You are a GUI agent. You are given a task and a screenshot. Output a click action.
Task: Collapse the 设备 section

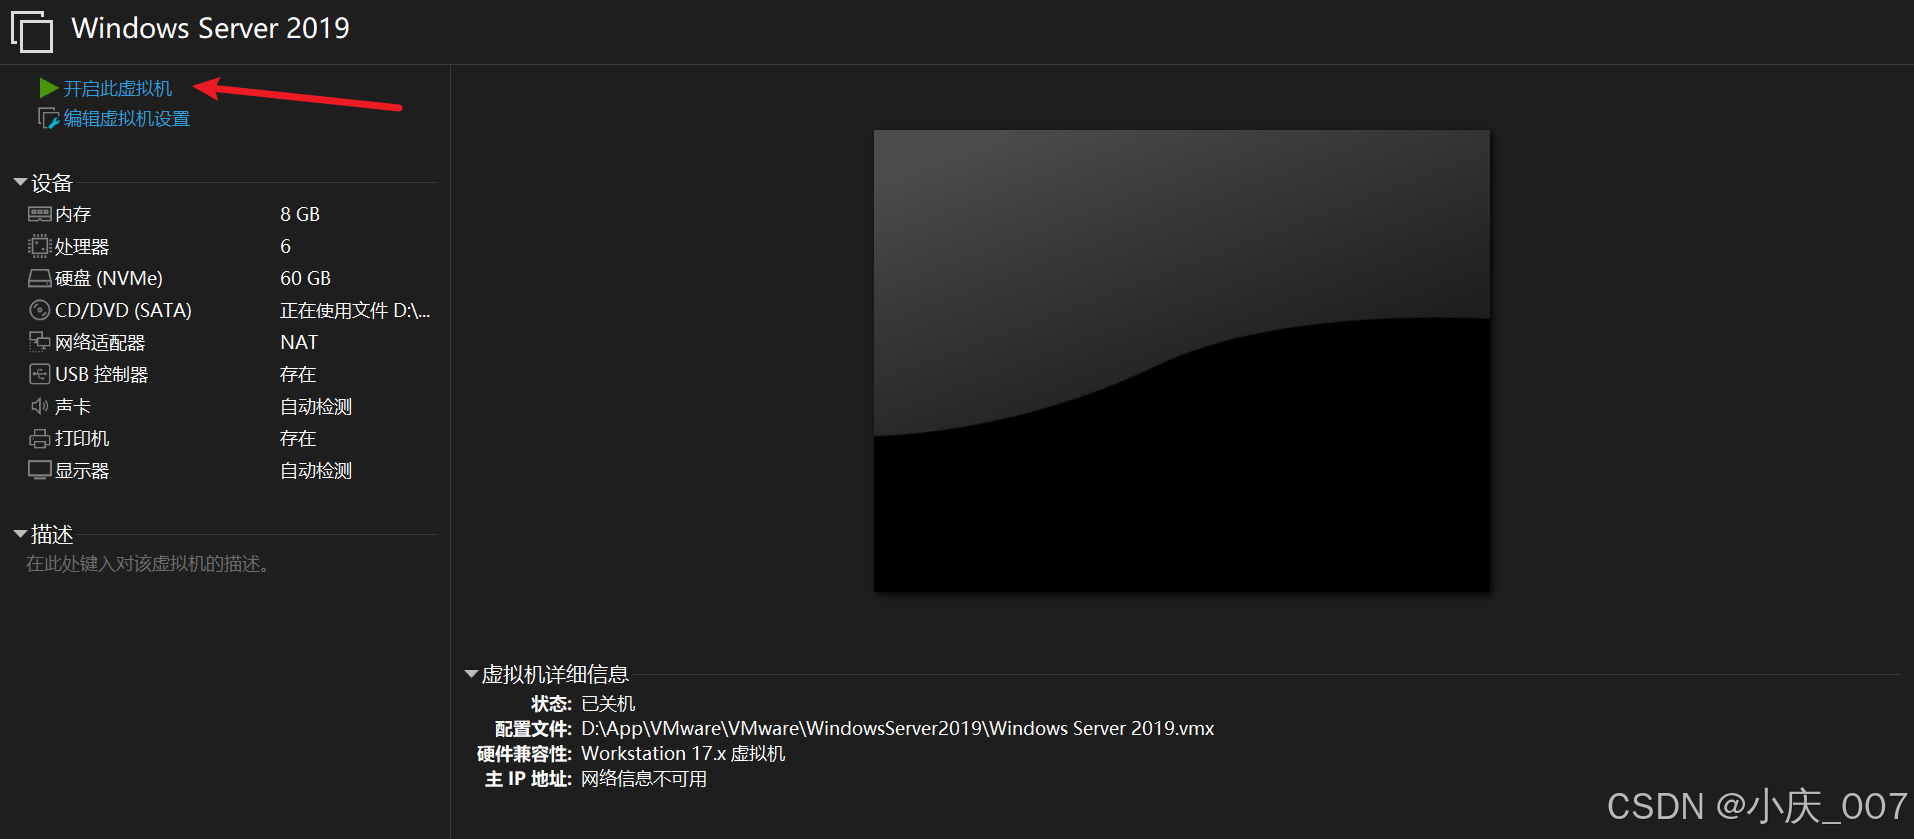click(x=20, y=182)
